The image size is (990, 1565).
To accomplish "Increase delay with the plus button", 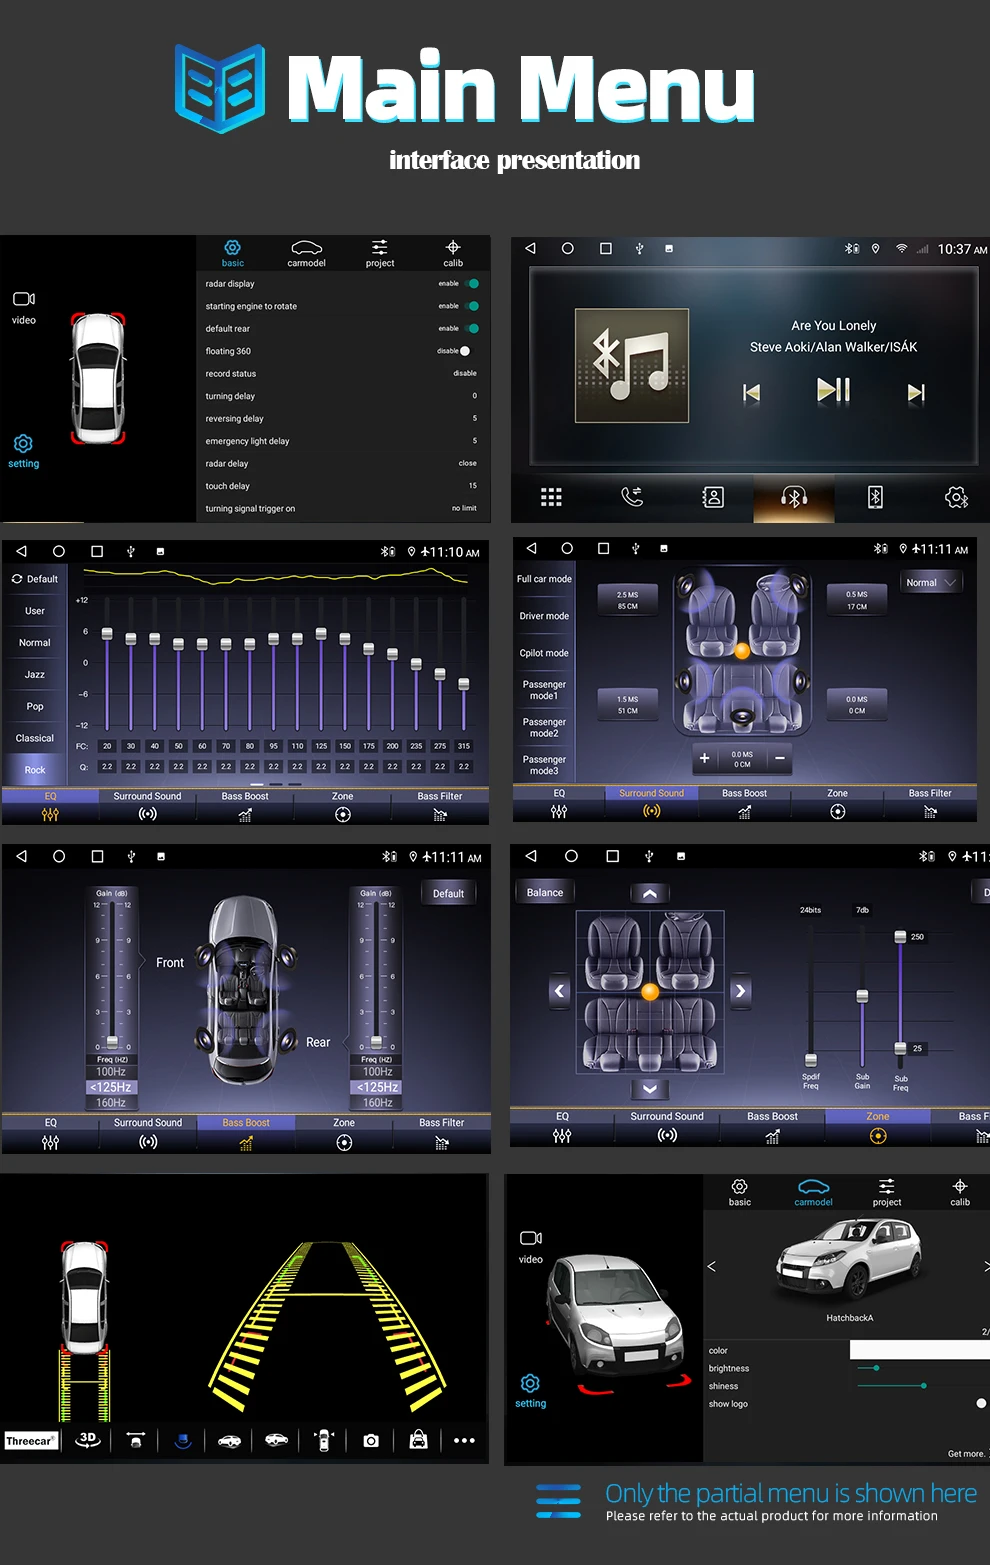I will tap(705, 758).
